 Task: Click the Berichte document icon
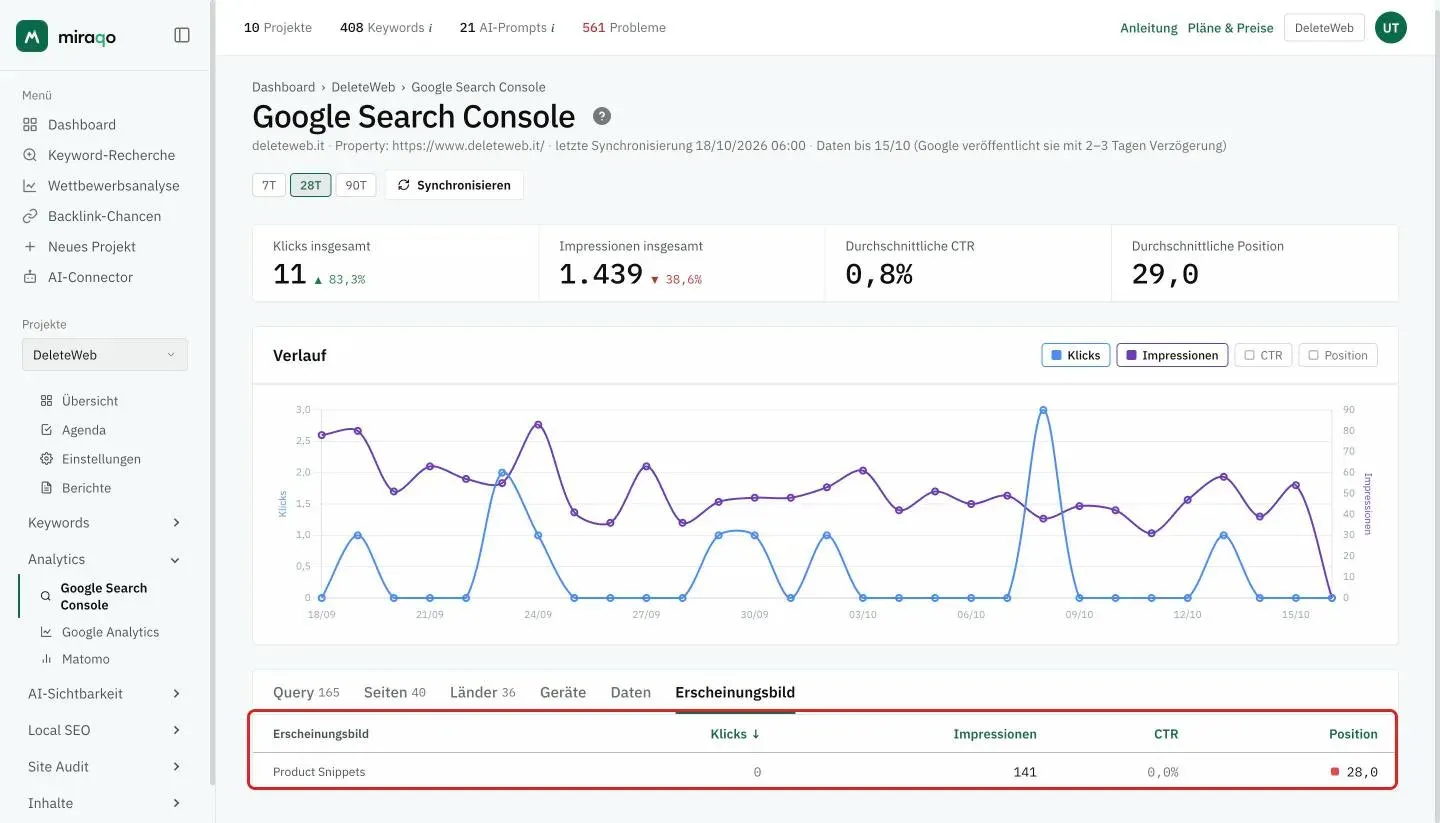click(x=46, y=488)
